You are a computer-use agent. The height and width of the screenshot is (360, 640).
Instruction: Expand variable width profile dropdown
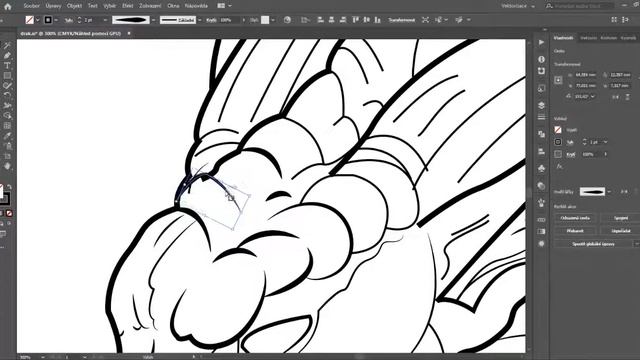tap(153, 20)
